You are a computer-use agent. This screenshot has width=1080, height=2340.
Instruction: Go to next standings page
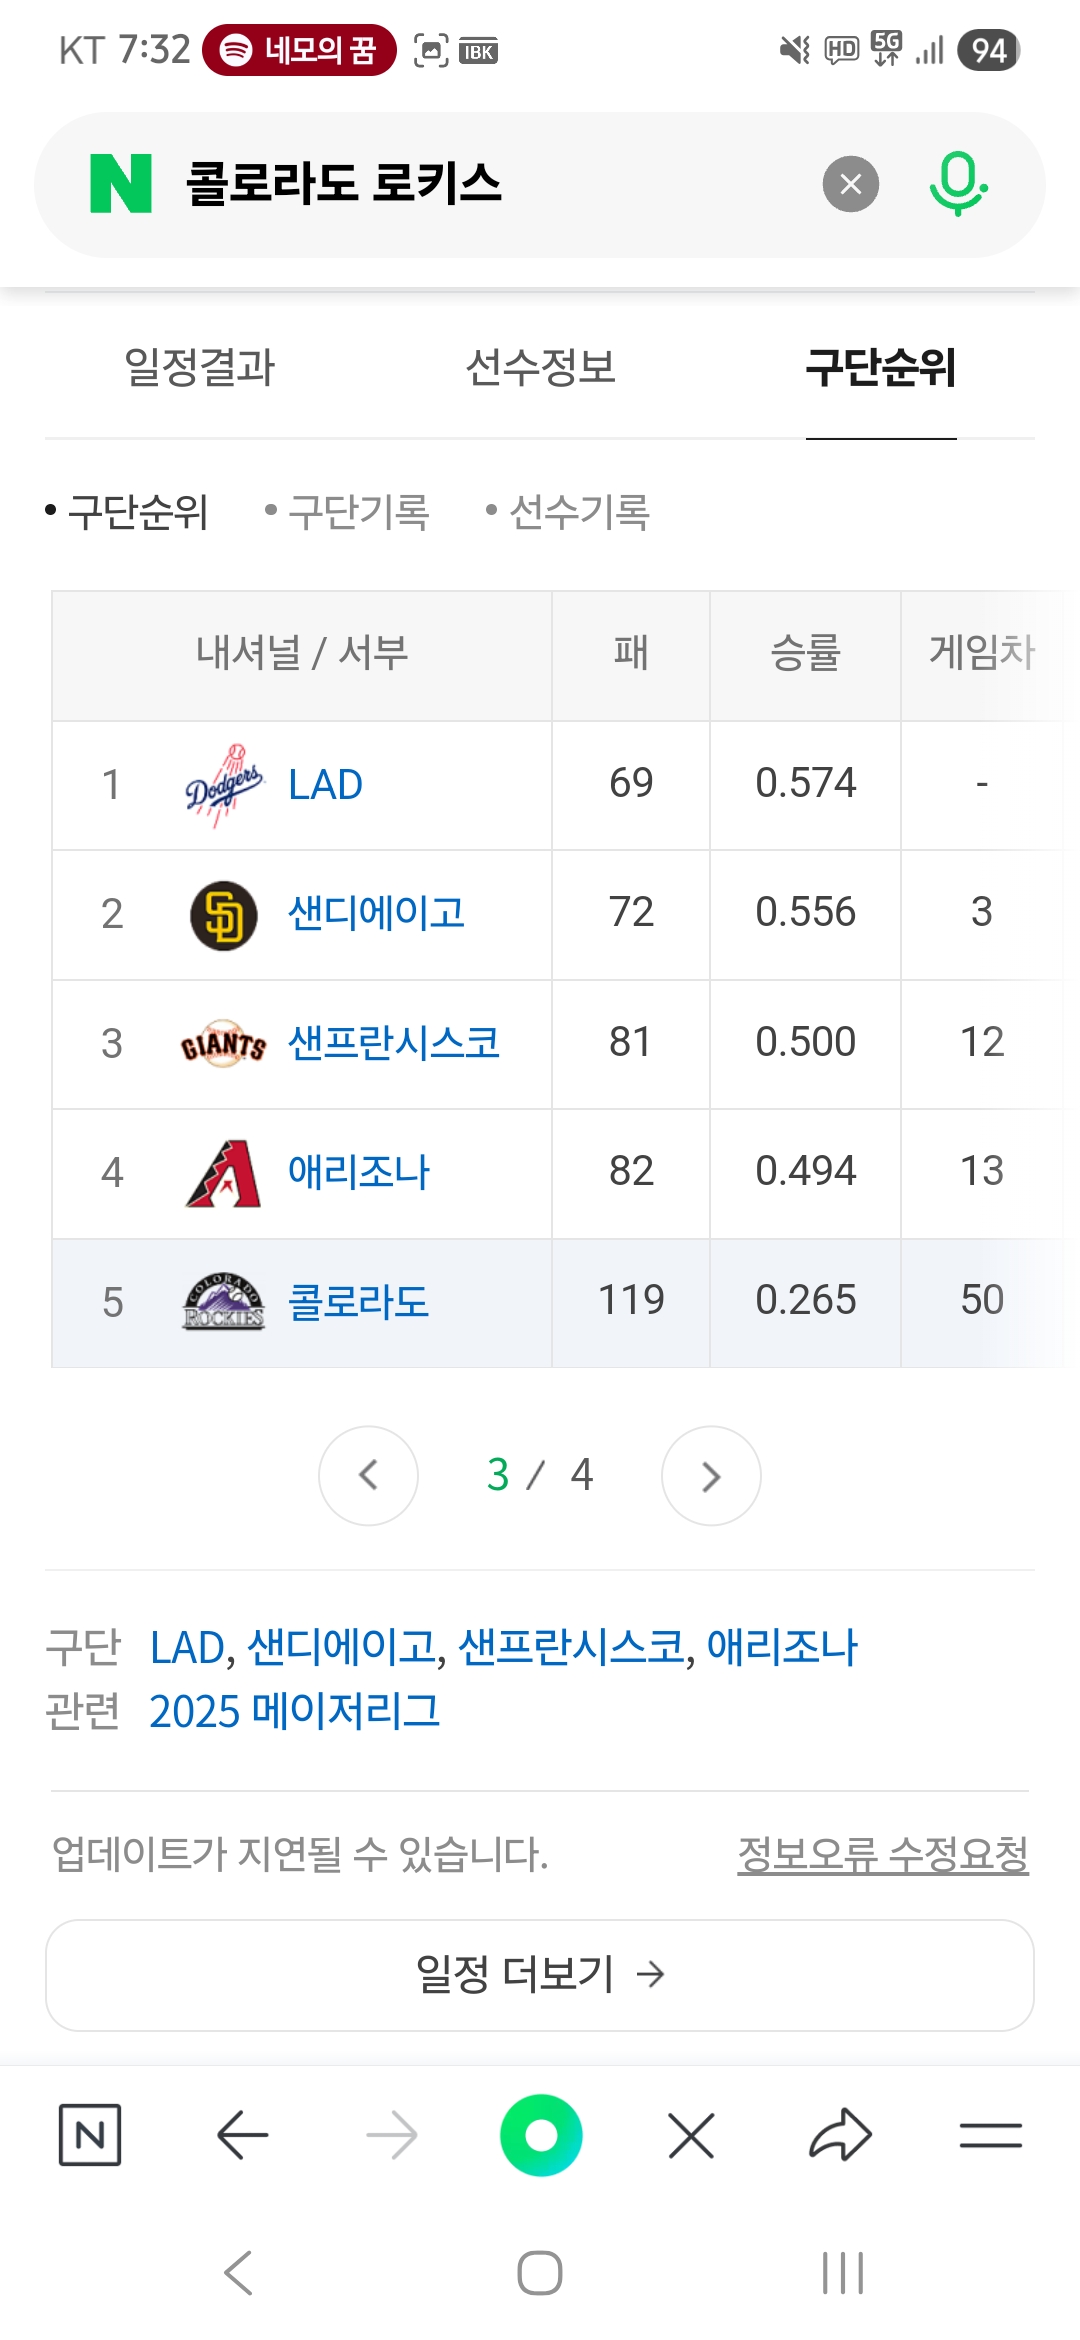coord(711,1475)
